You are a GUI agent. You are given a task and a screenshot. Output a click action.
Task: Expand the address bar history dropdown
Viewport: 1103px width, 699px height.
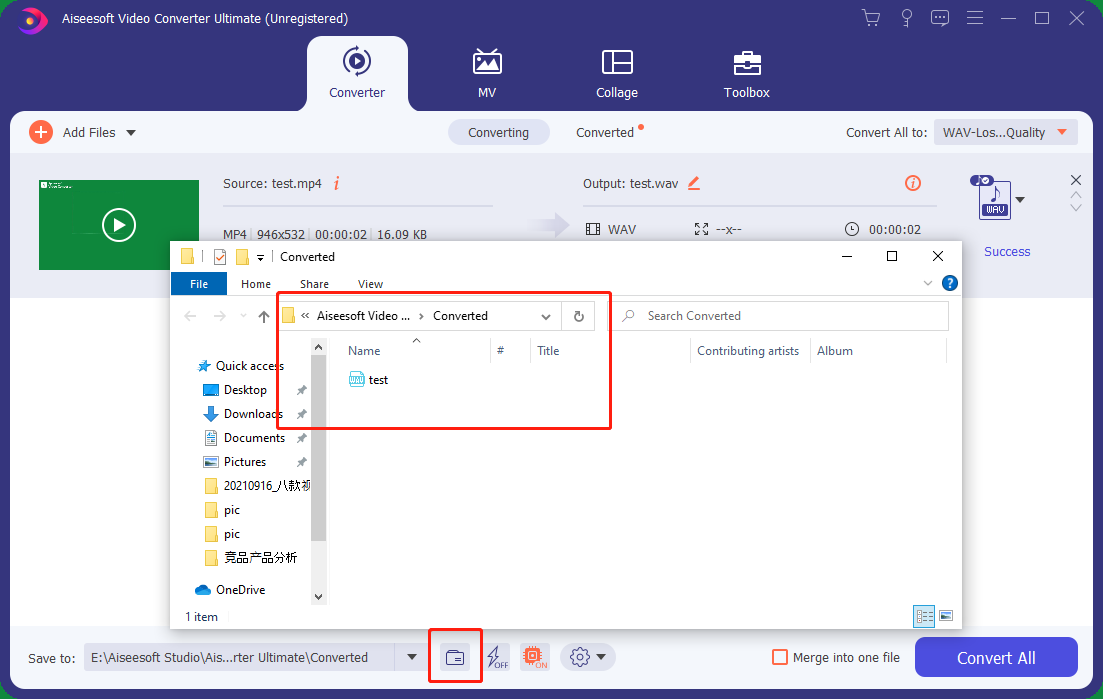point(546,316)
